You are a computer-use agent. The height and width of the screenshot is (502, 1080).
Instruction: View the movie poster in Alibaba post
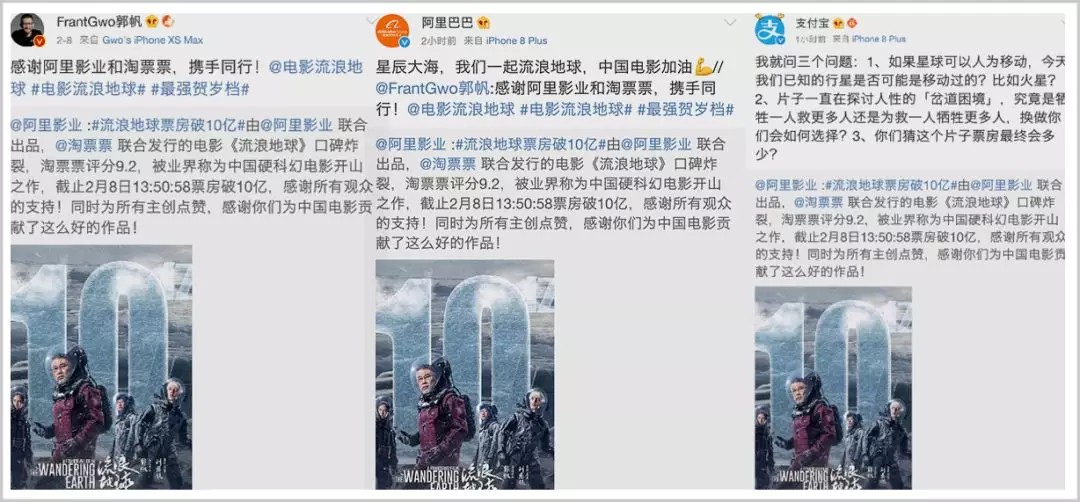point(465,375)
